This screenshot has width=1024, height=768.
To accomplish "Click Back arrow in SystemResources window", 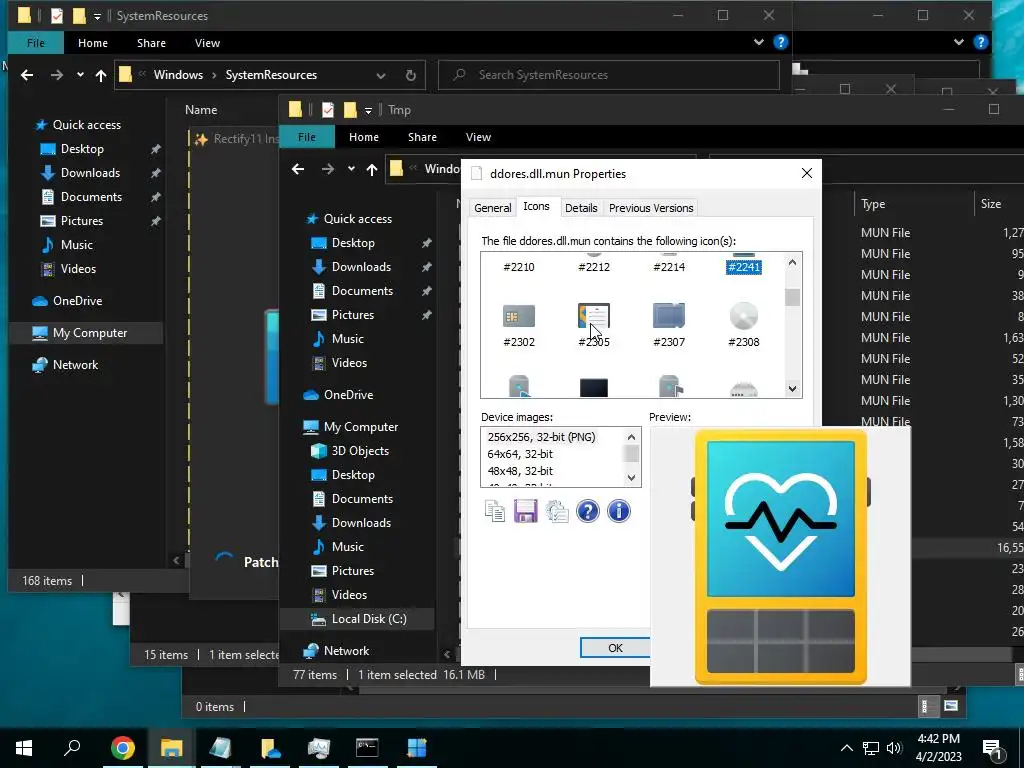I will coord(27,75).
